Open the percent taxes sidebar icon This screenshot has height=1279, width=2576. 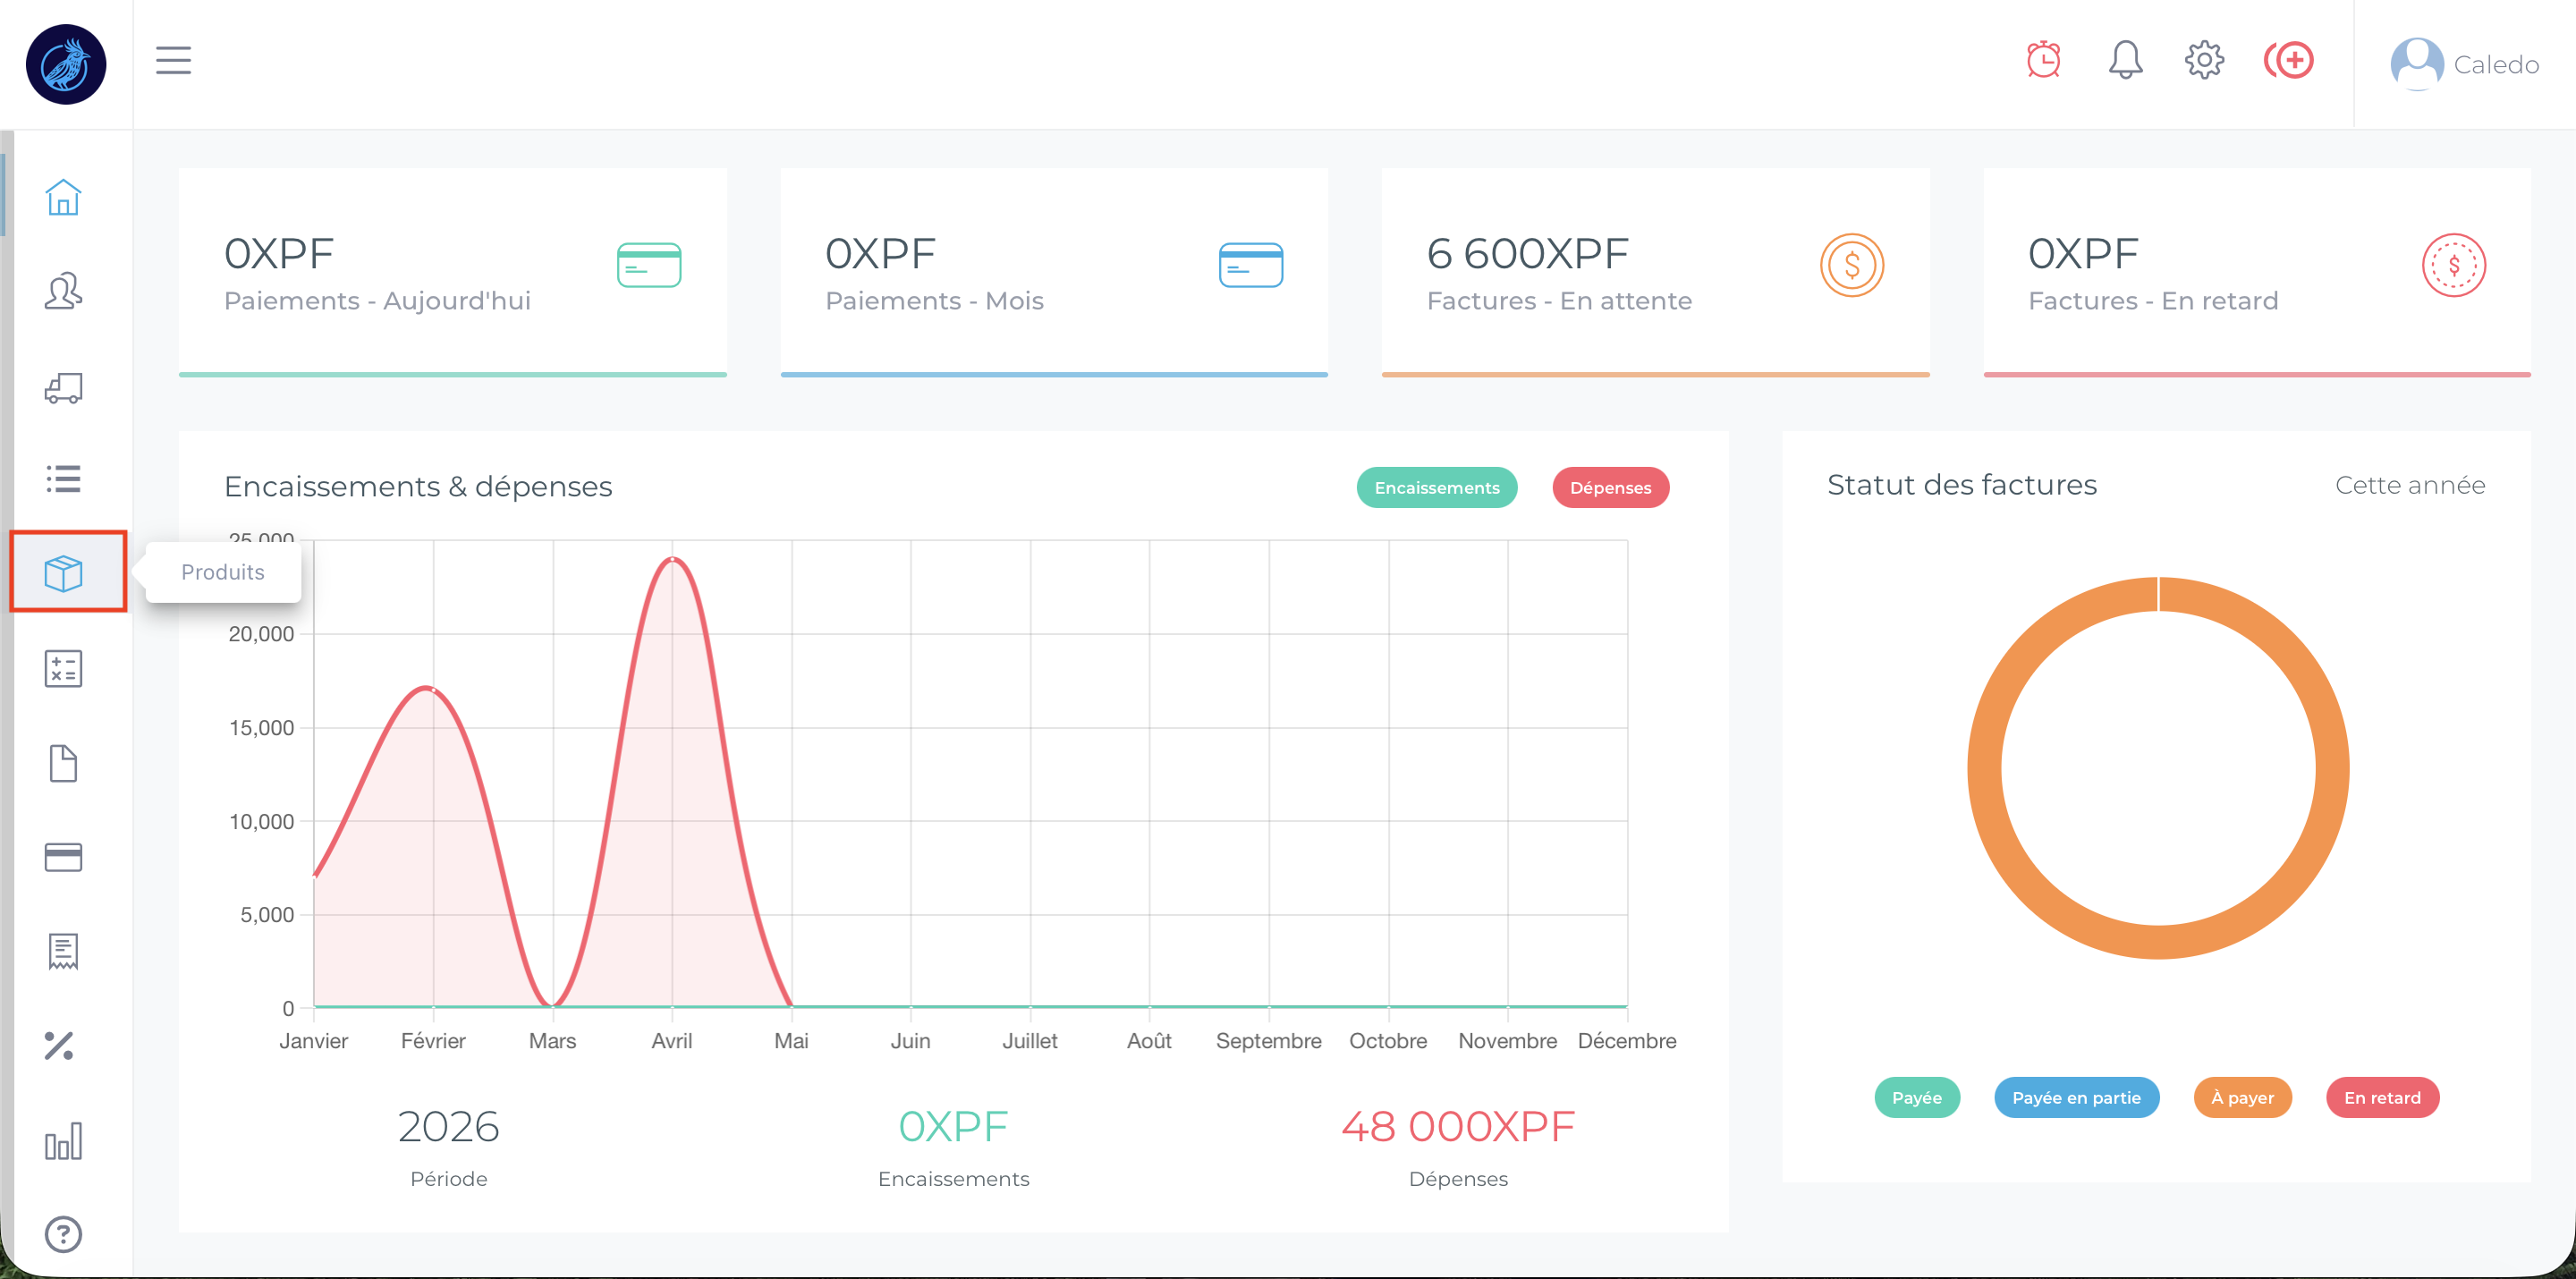(59, 1046)
